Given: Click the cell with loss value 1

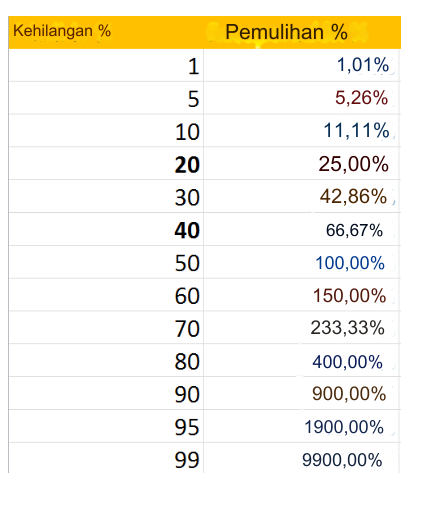Looking at the screenshot, I should 106,65.
